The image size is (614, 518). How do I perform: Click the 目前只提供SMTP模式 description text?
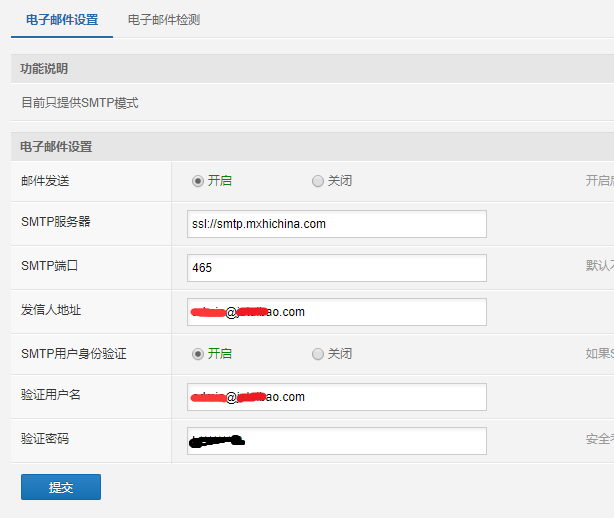tap(80, 103)
